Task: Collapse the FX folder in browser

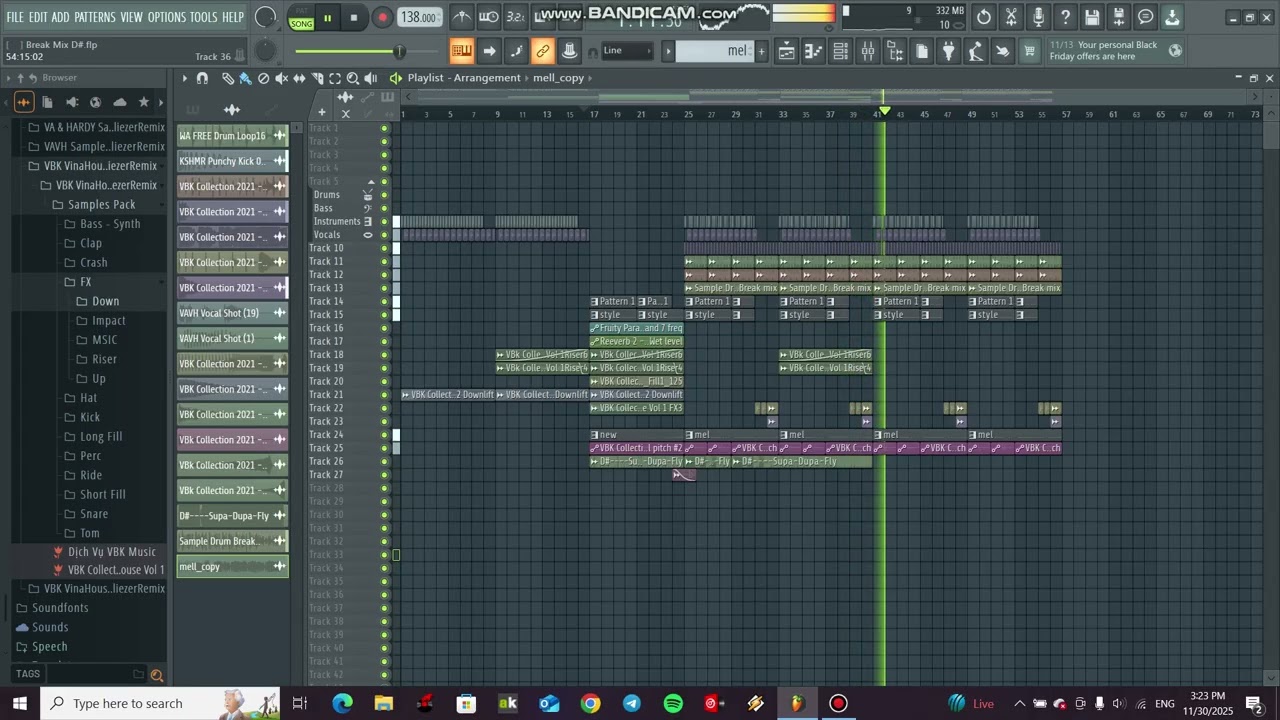Action: tap(85, 282)
